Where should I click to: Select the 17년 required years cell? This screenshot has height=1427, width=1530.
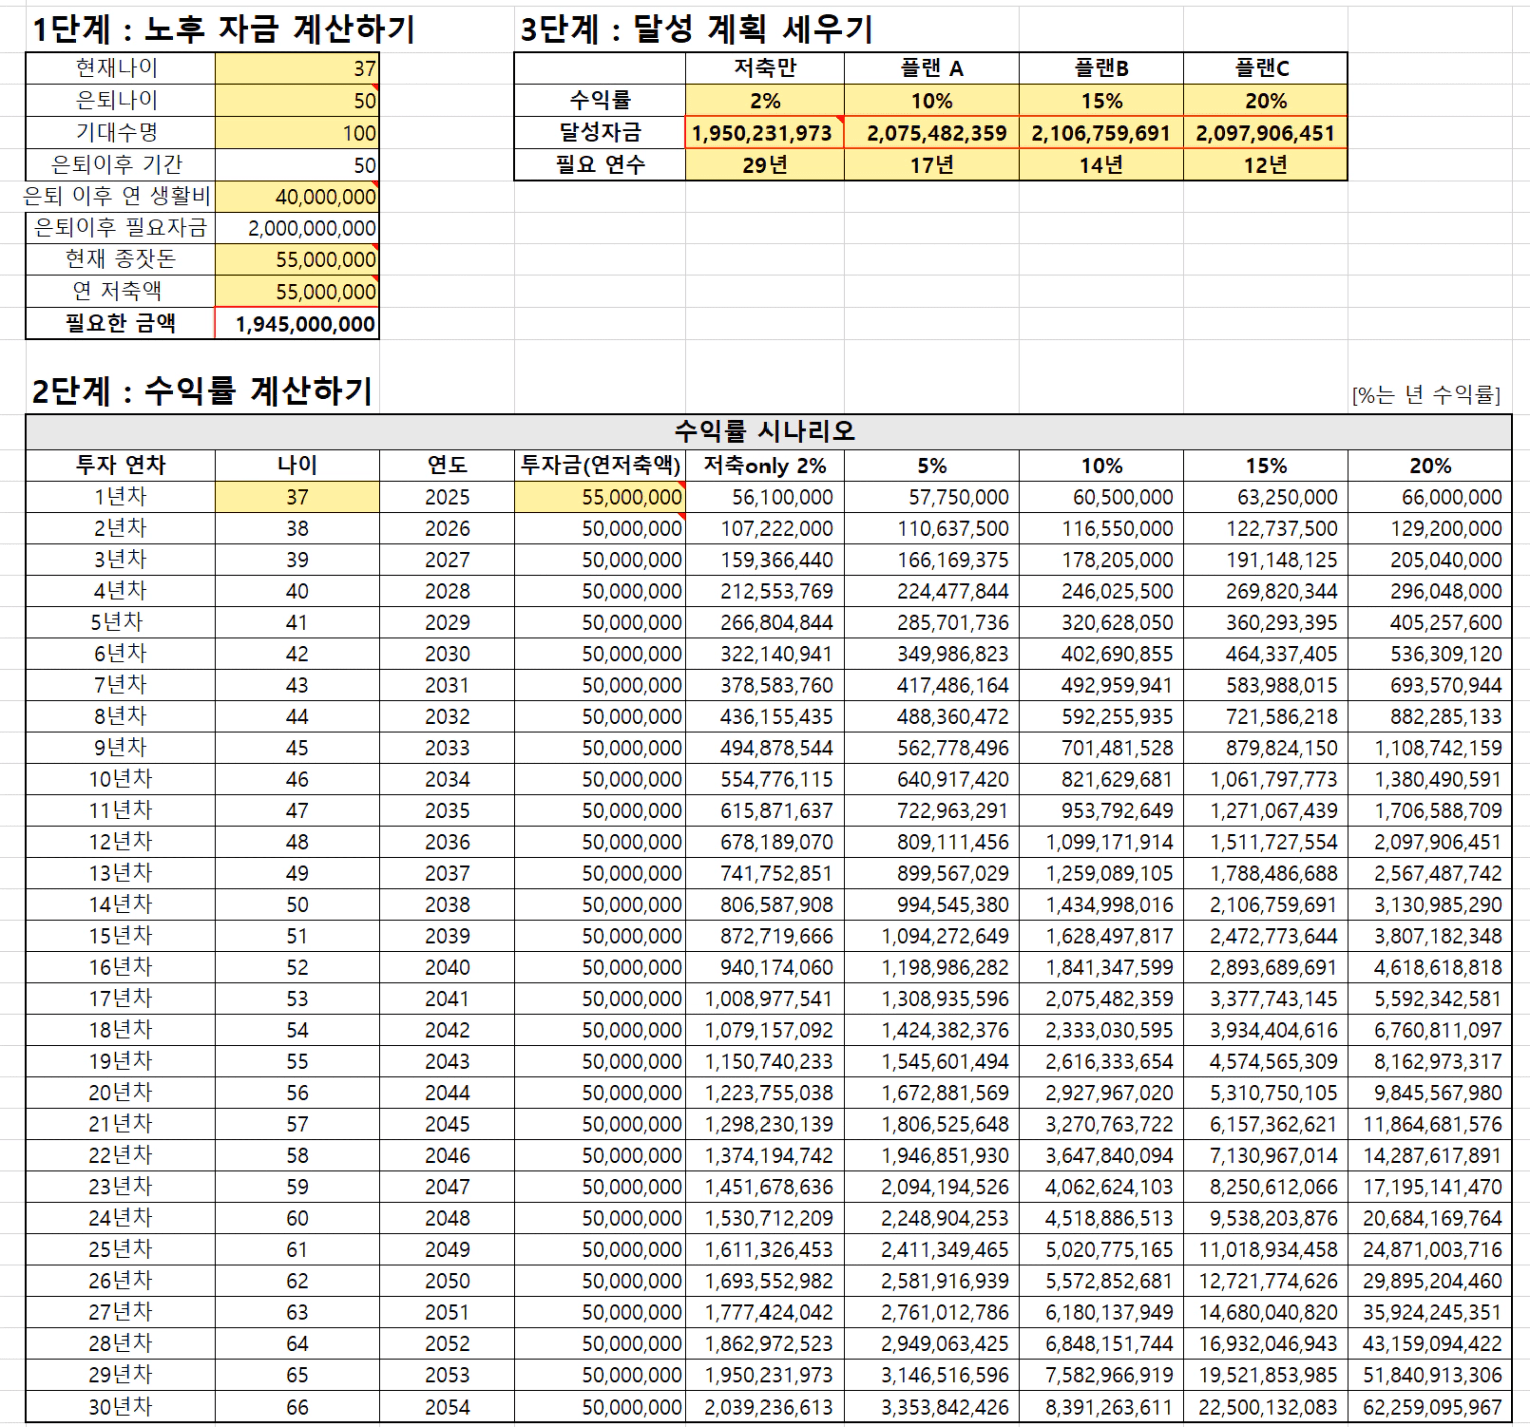(932, 164)
